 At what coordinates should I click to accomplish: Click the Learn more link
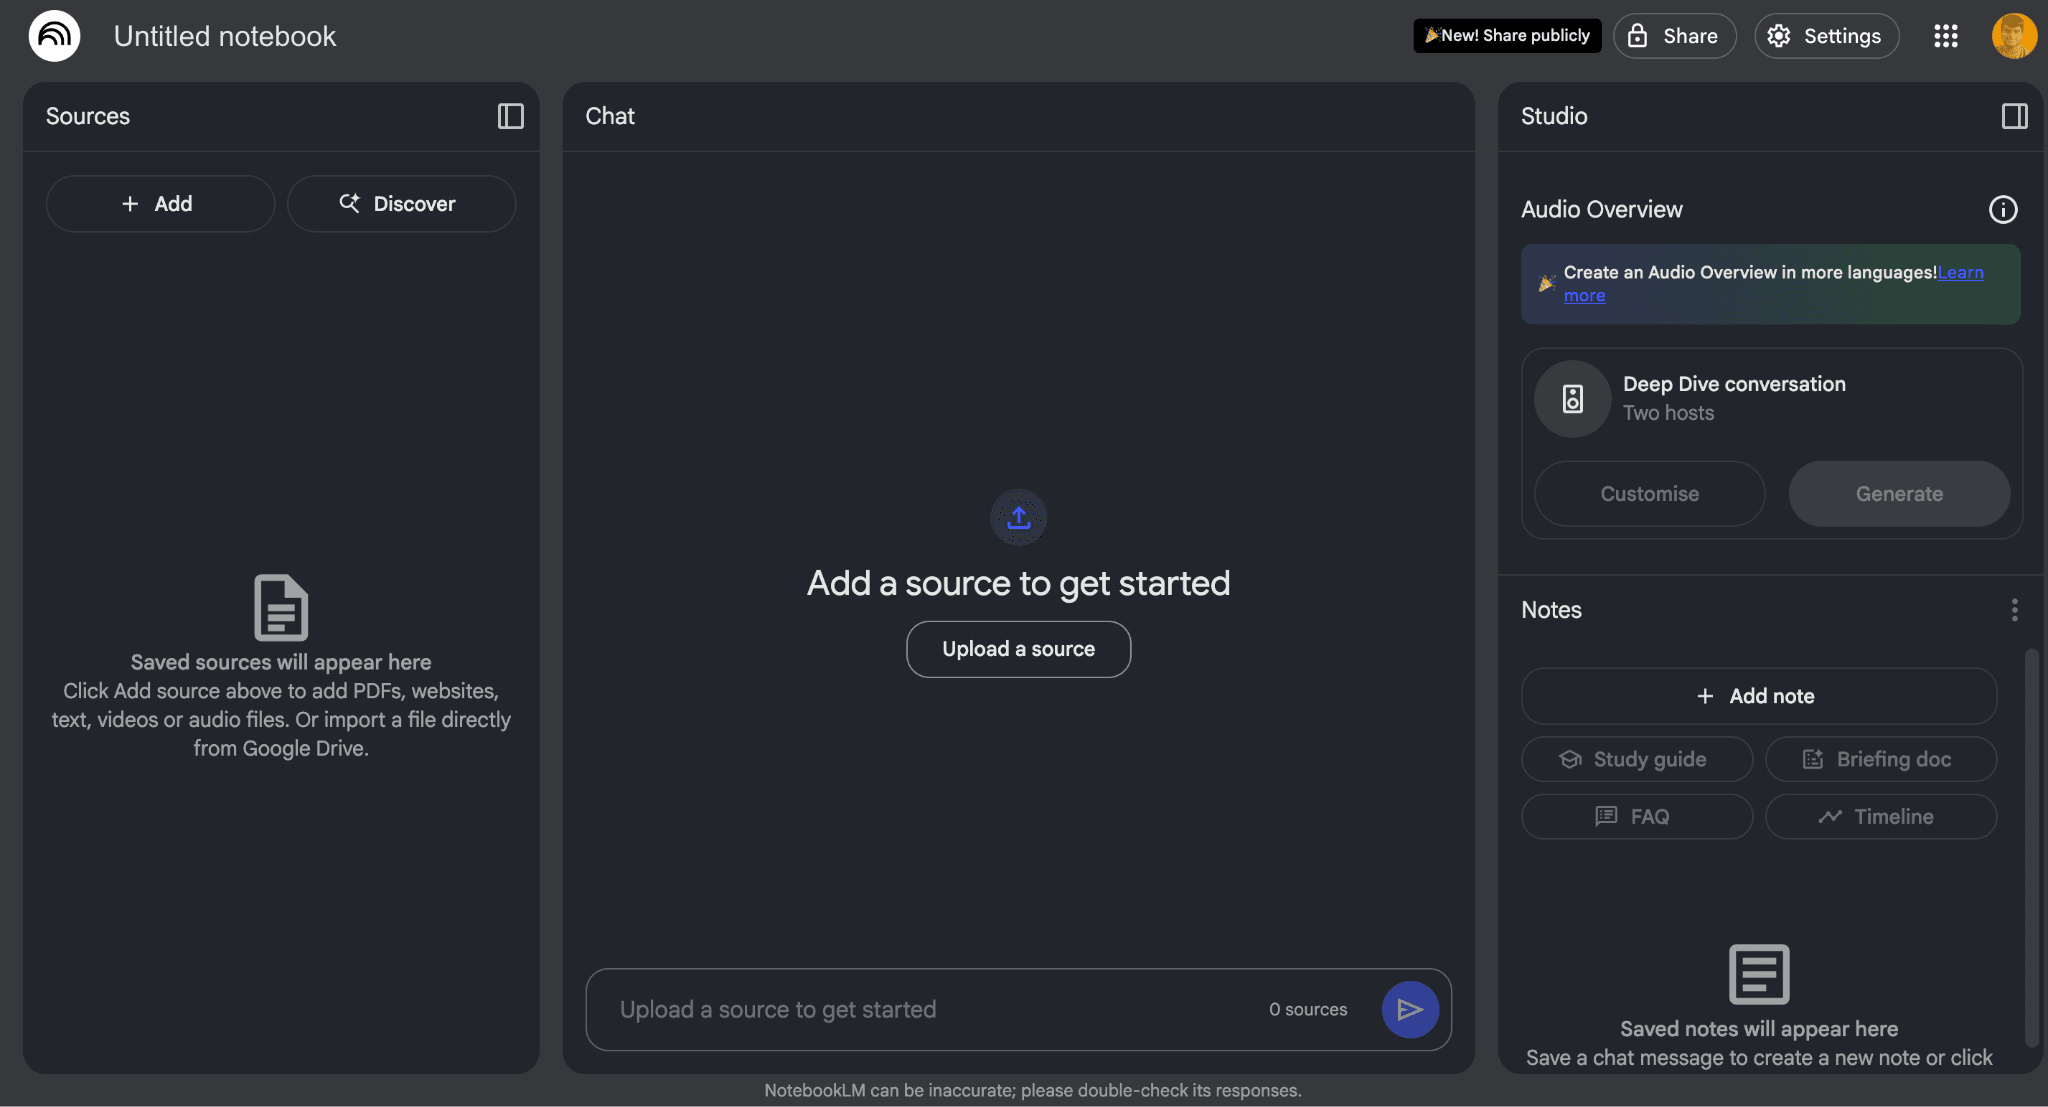[1960, 273]
